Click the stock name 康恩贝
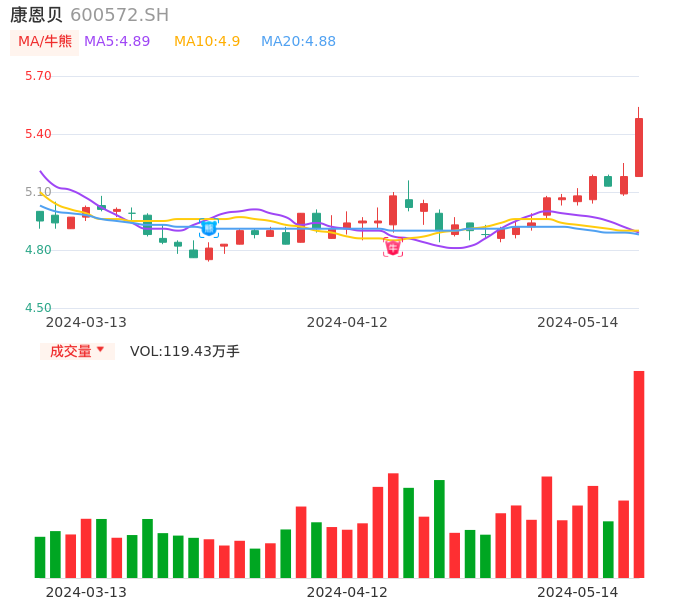The image size is (686, 606). pos(36,15)
